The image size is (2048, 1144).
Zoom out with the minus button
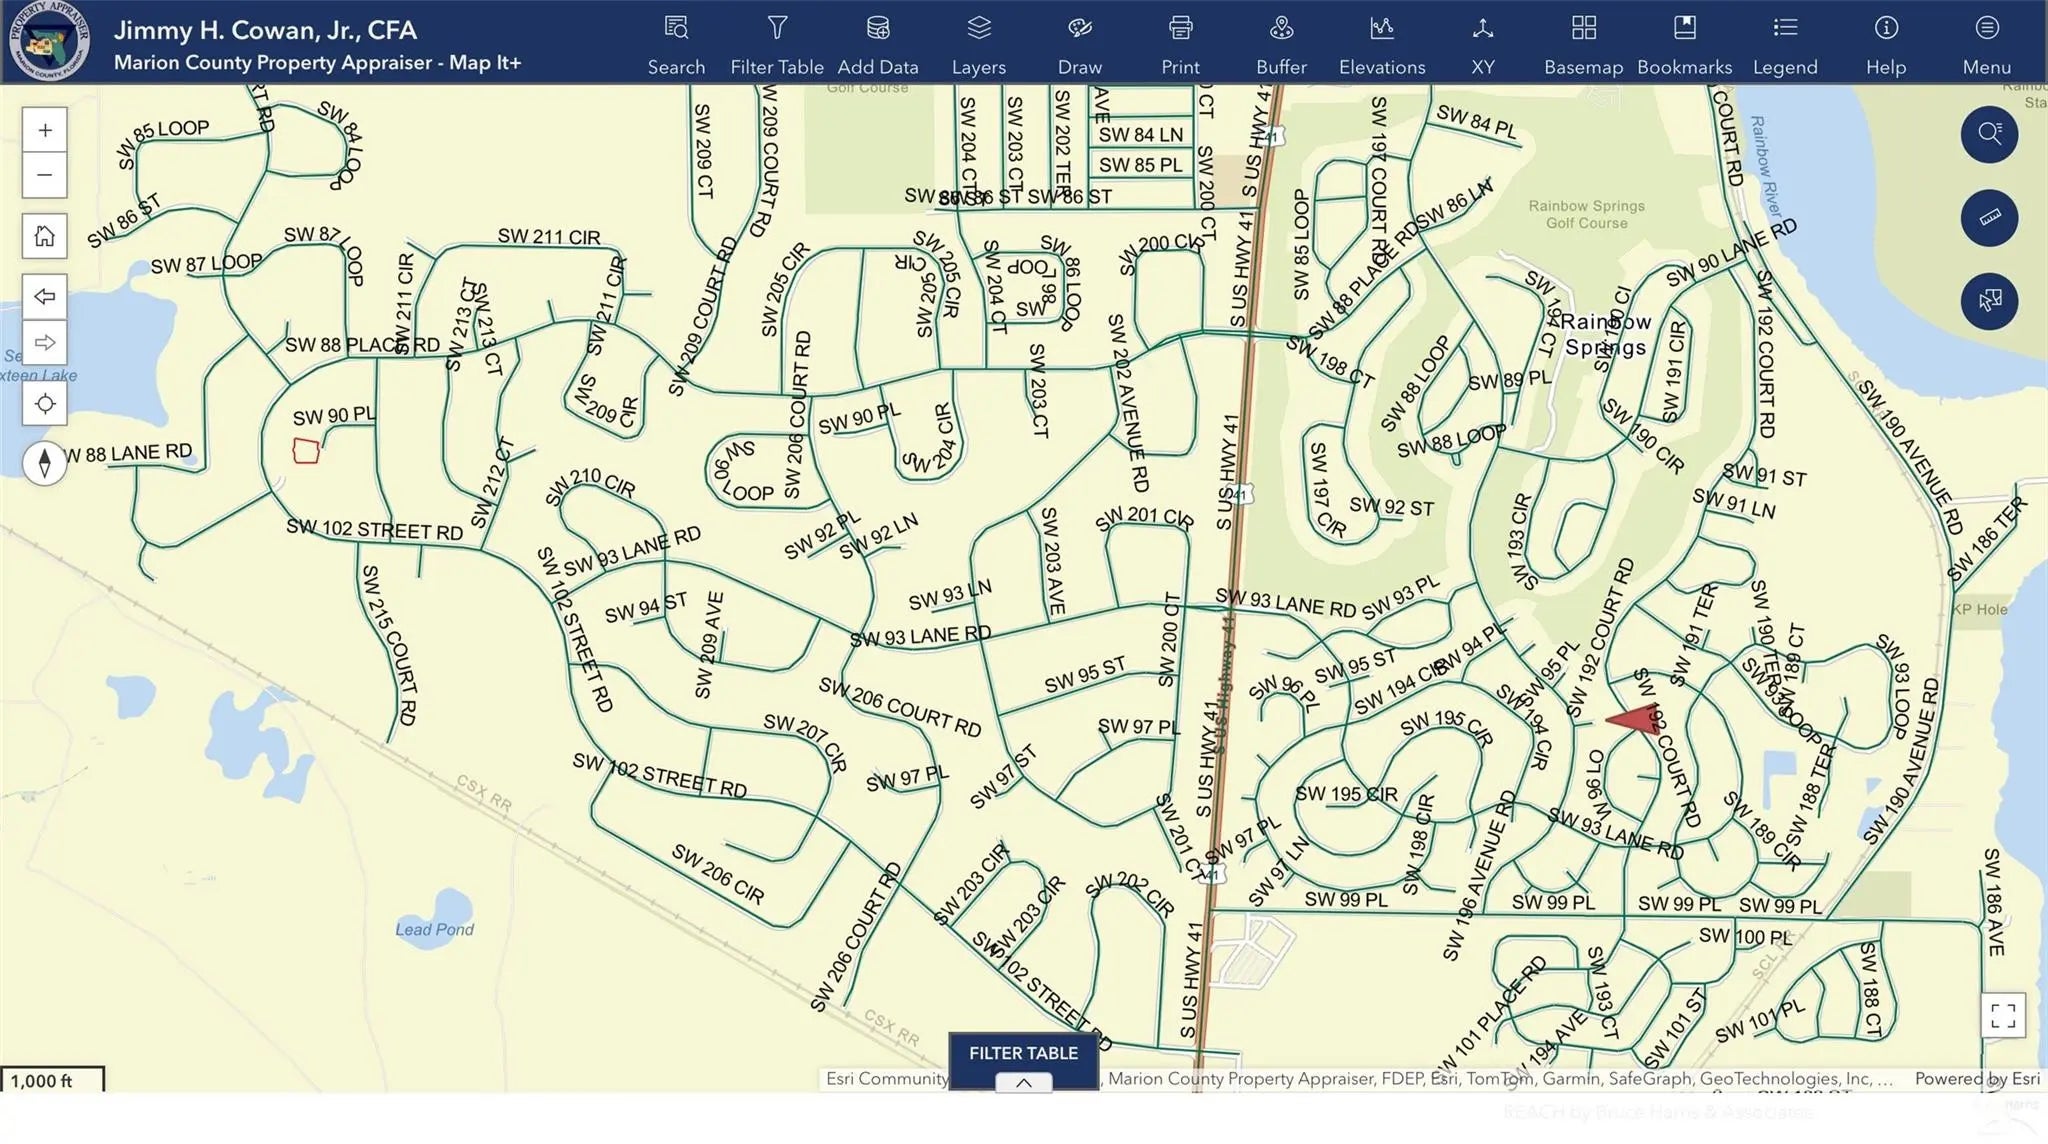[45, 175]
